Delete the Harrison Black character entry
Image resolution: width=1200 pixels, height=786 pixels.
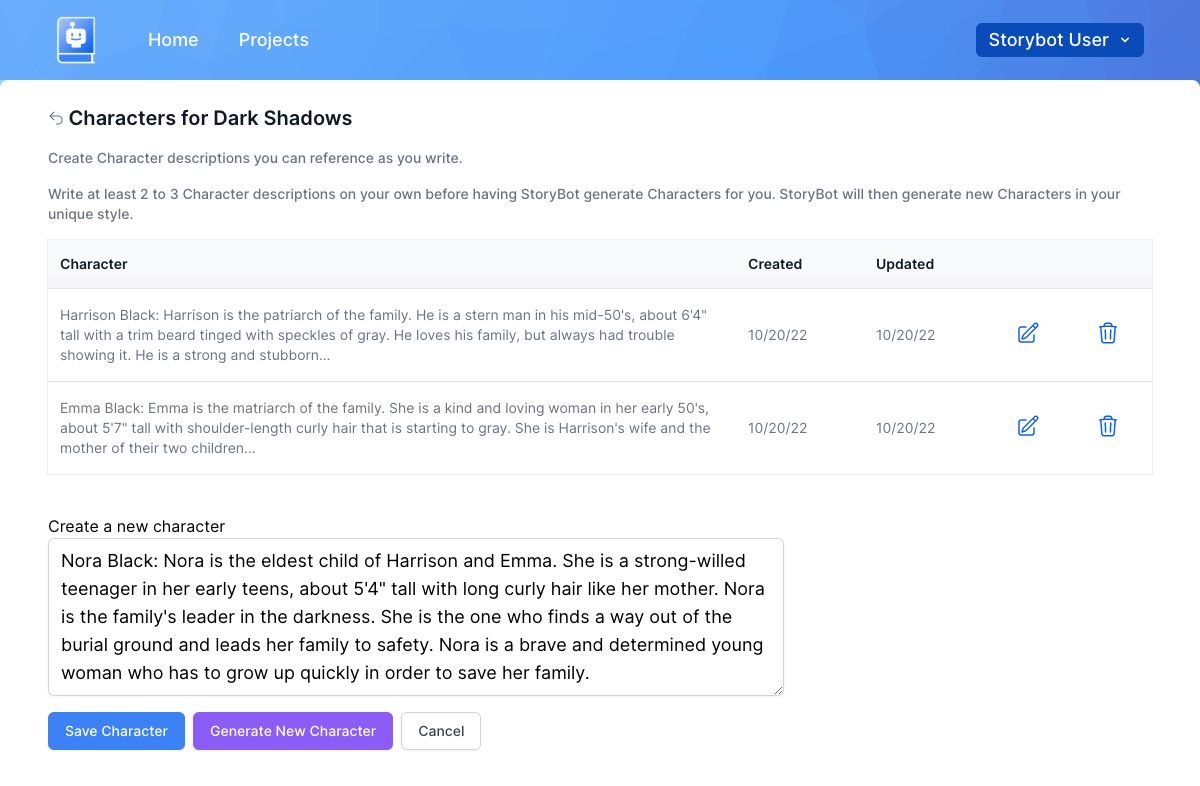pos(1108,334)
